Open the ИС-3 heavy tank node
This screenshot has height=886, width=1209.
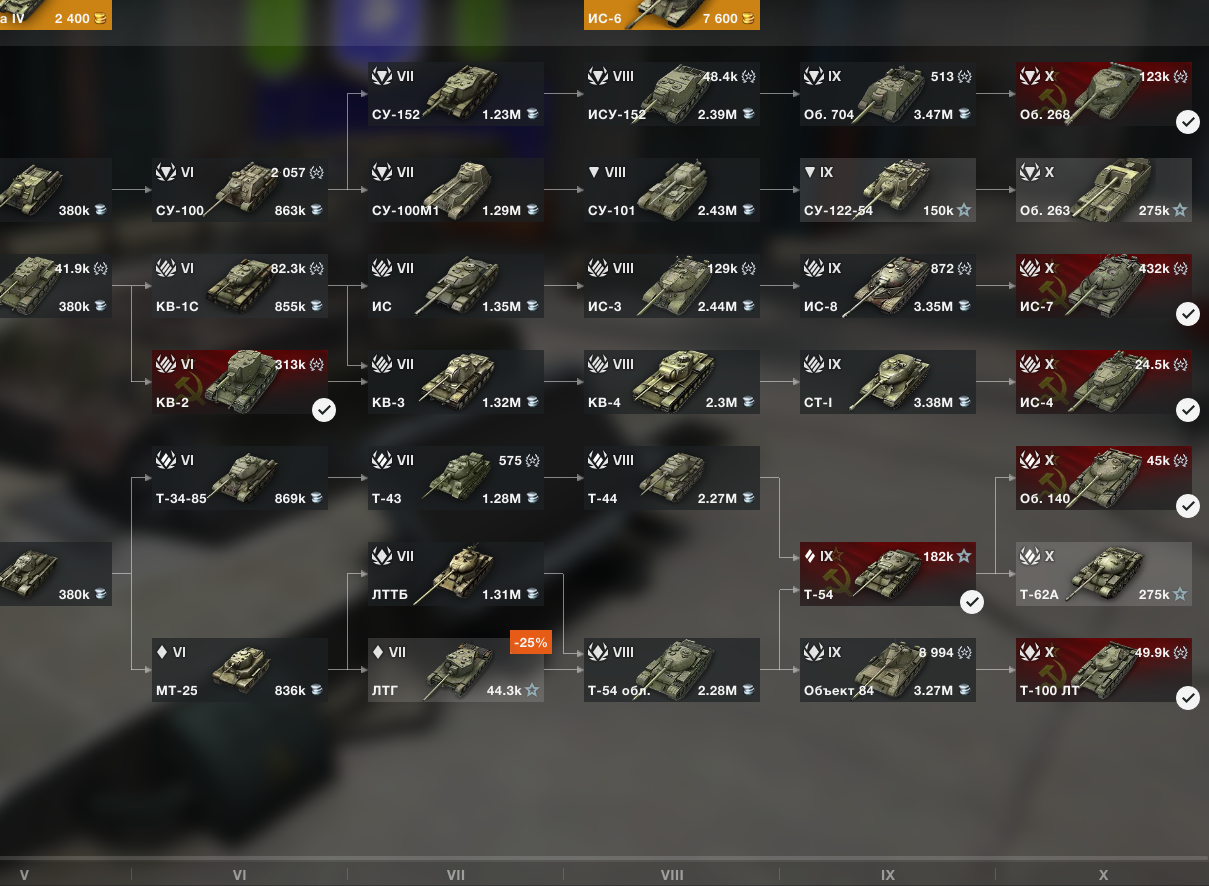(x=672, y=286)
